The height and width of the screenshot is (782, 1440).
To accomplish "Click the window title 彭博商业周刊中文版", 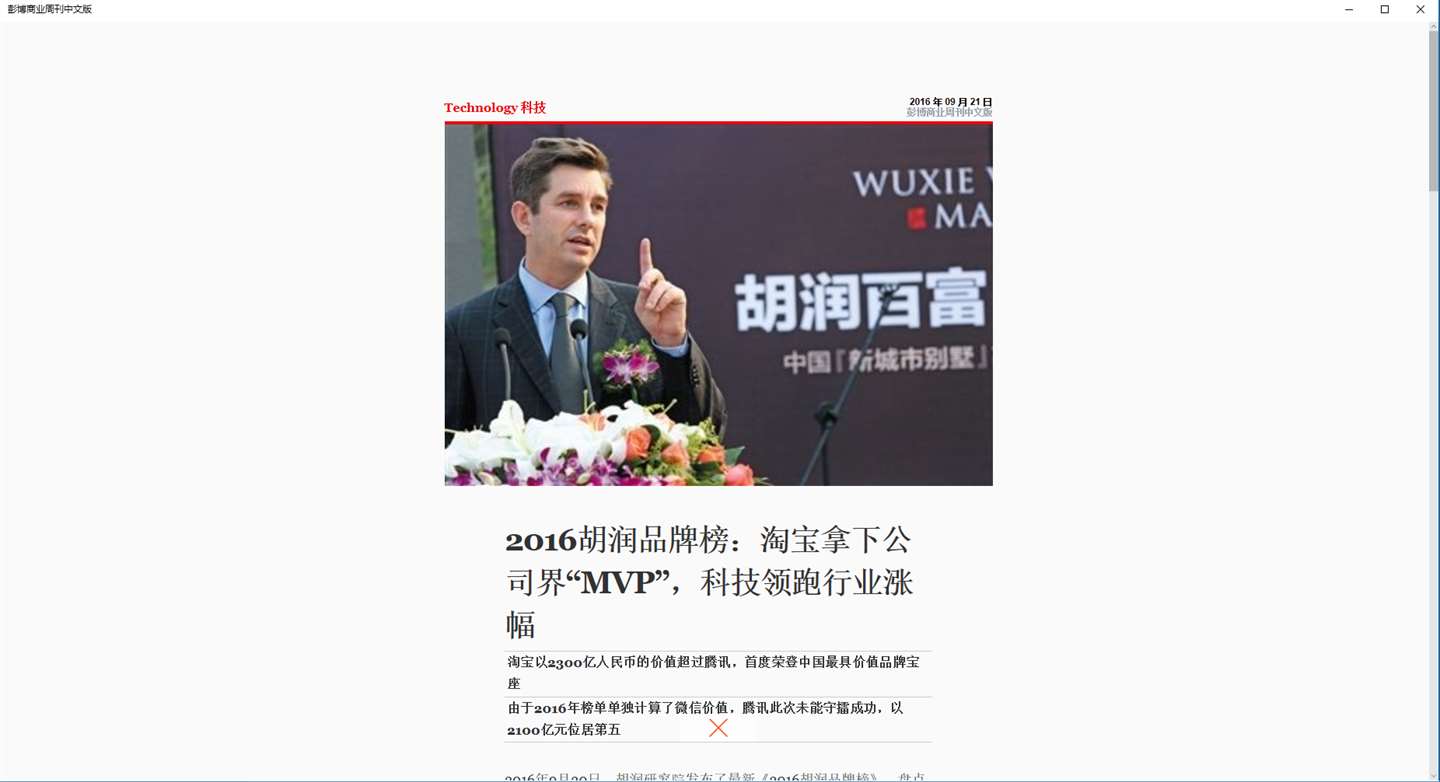I will (x=50, y=9).
